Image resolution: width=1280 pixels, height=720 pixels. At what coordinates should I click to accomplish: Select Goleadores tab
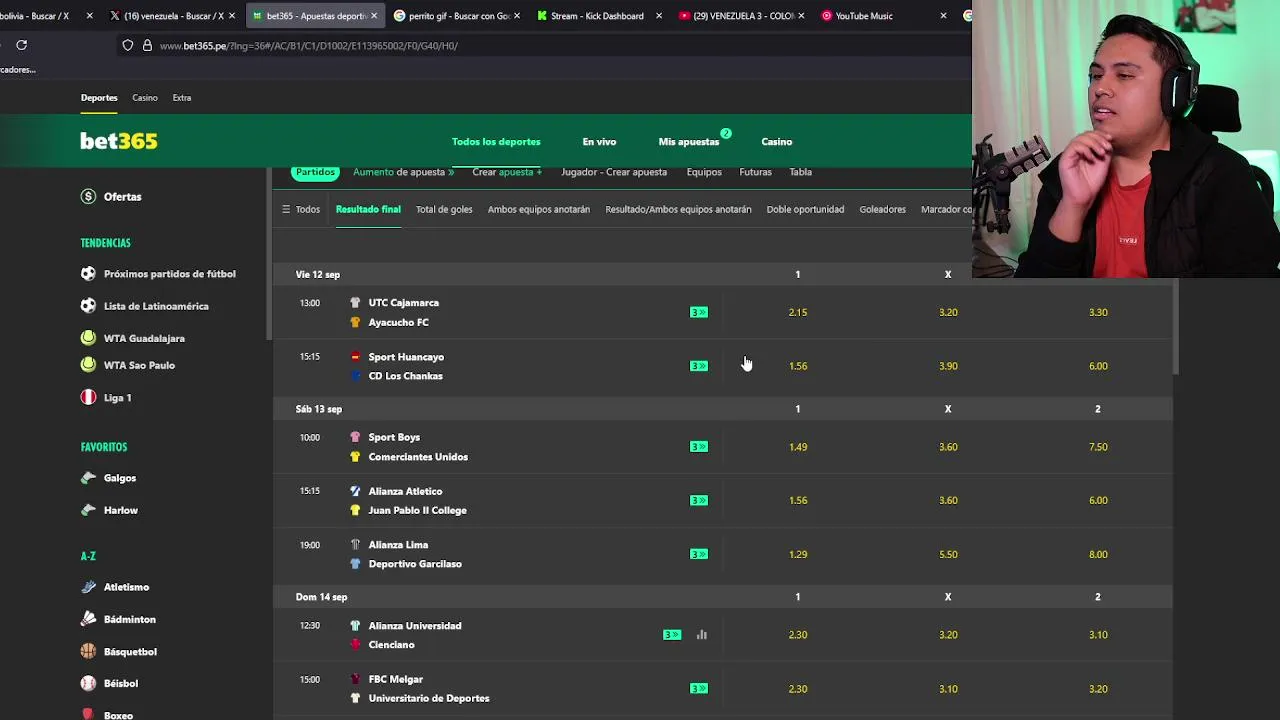coord(882,209)
